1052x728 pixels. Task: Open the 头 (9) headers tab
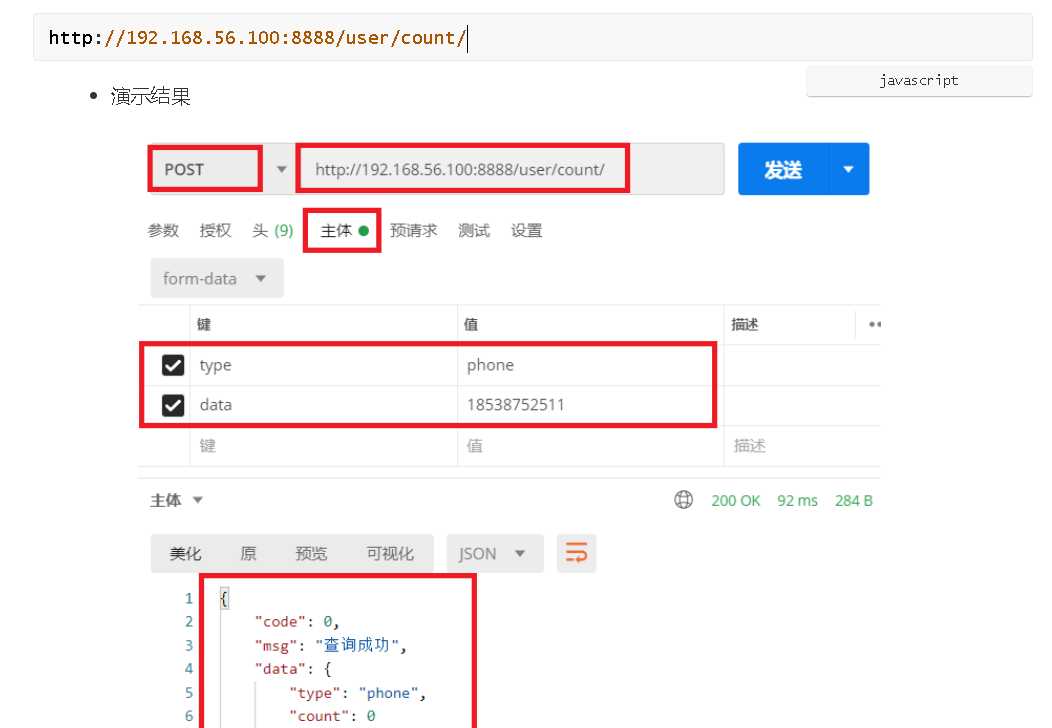click(x=272, y=231)
